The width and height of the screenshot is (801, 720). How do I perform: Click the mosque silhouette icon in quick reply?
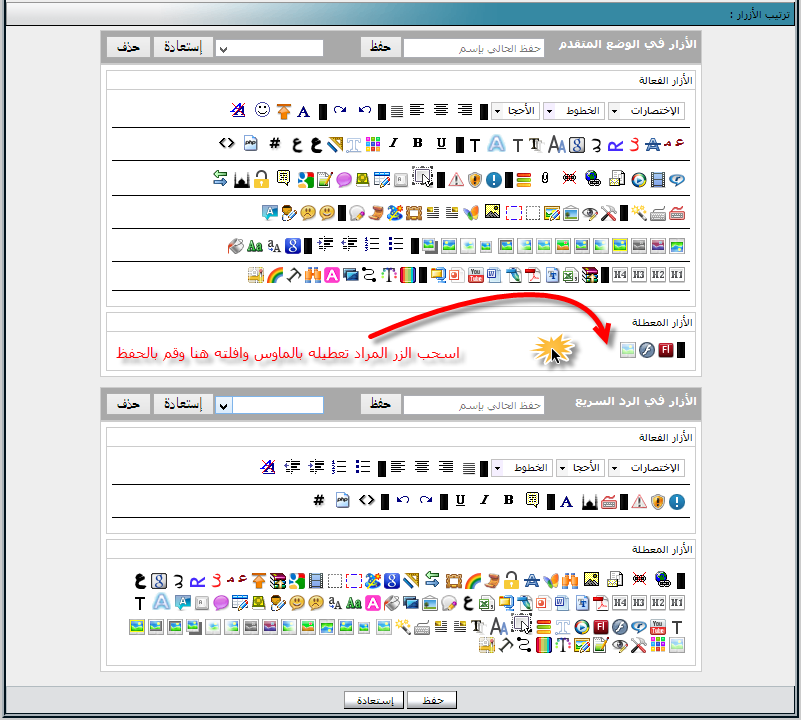click(588, 500)
